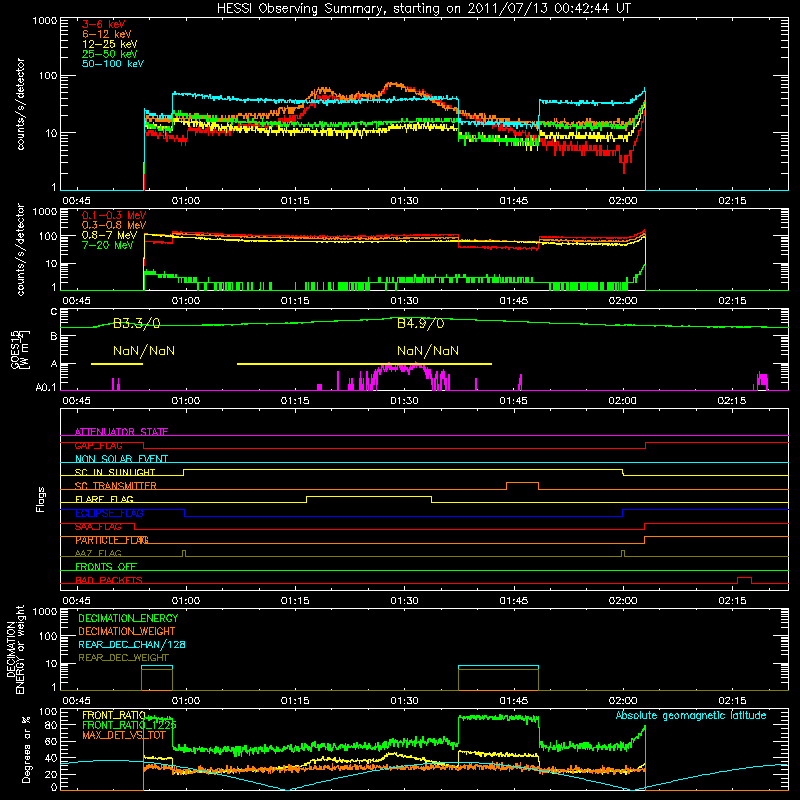Click the NaN/NaN label below B4.9/0
Viewport: 800px width, 800px height.
428,351
